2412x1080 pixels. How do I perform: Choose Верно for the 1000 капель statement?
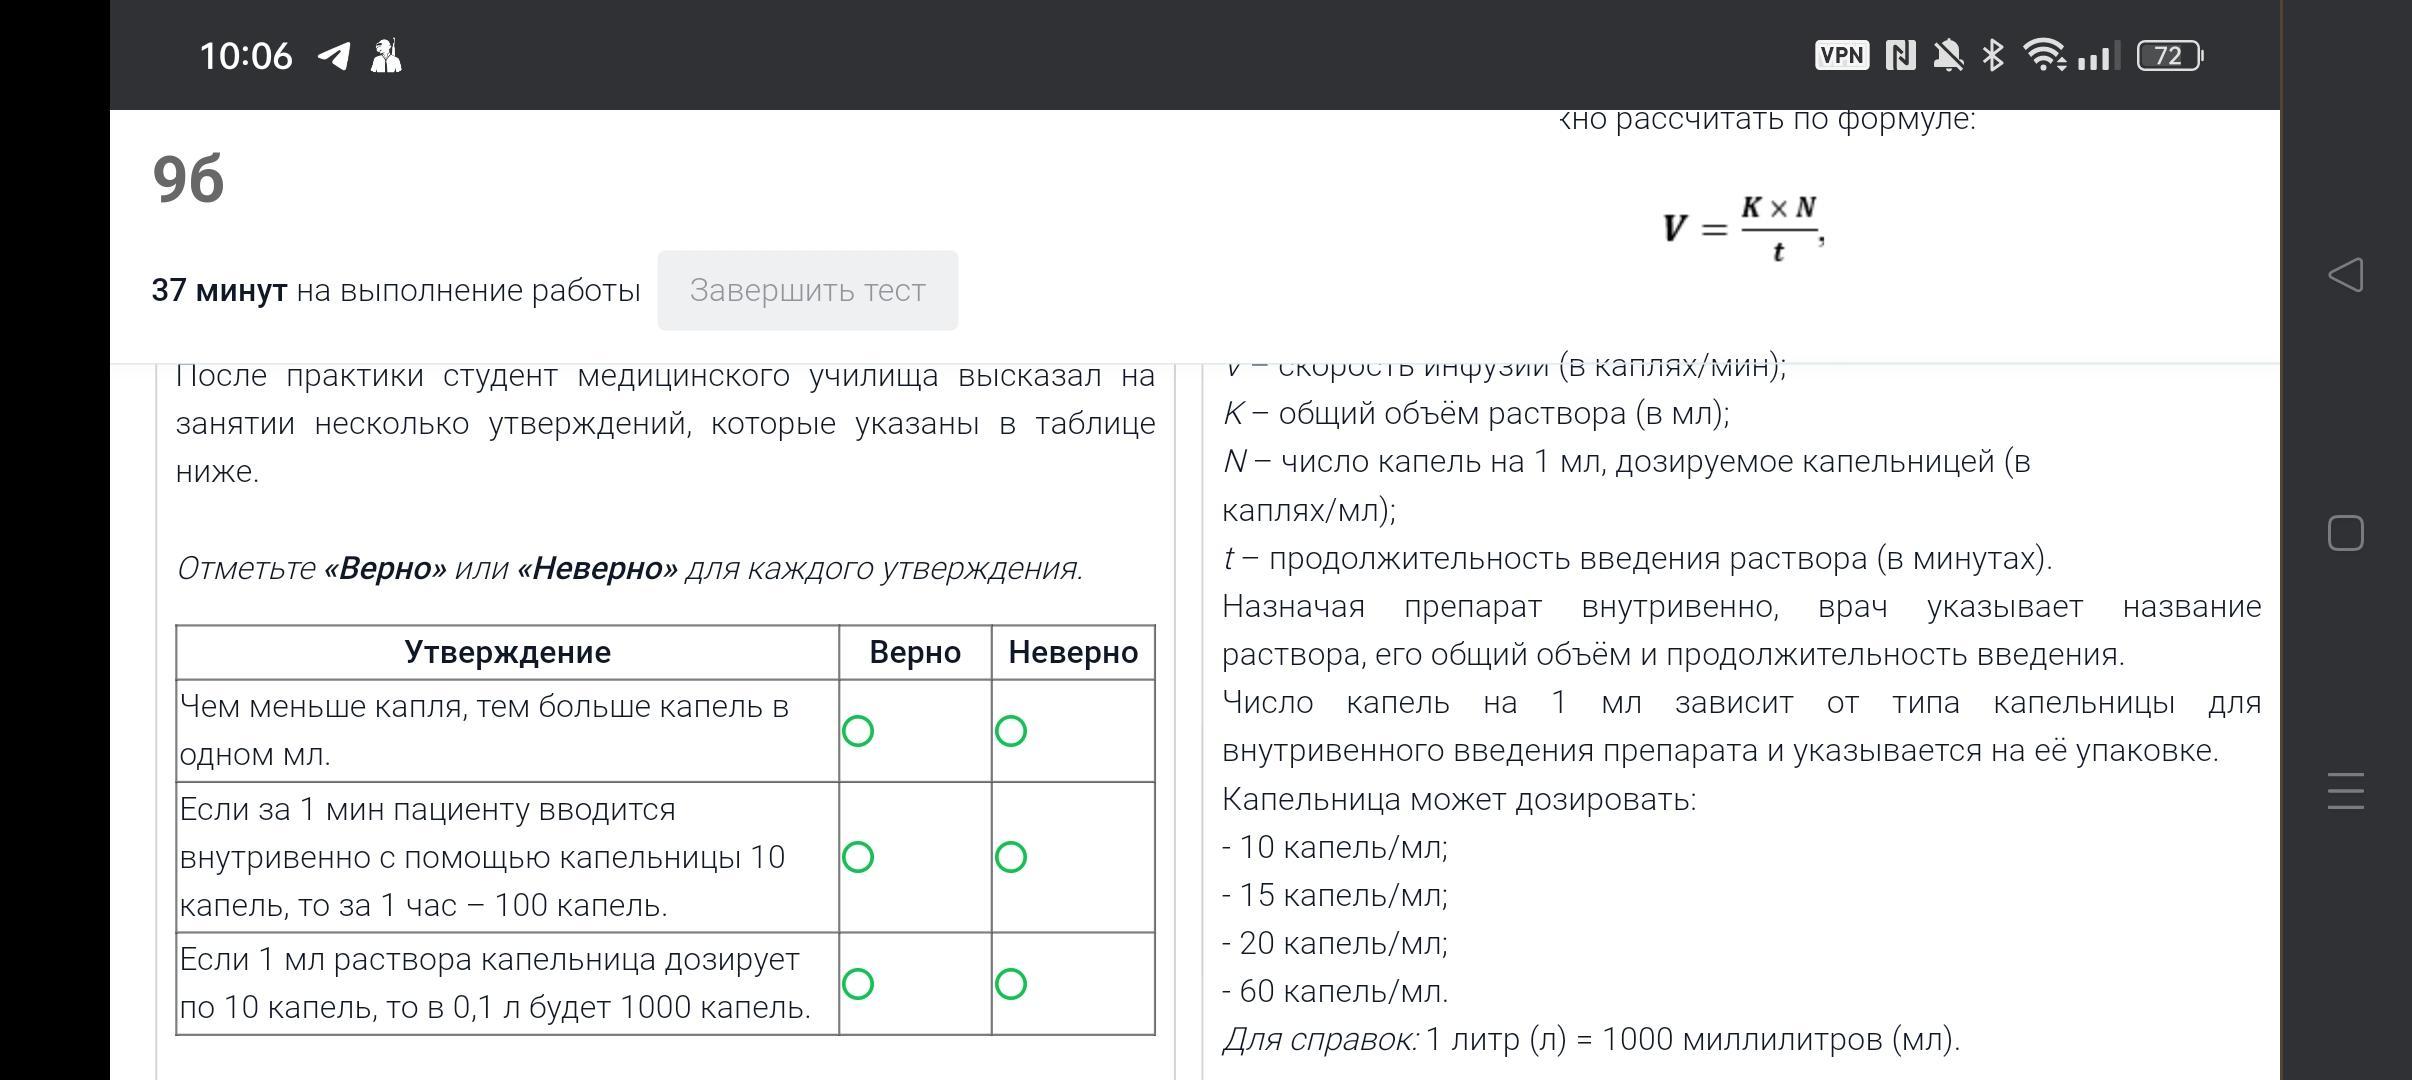[x=858, y=984]
